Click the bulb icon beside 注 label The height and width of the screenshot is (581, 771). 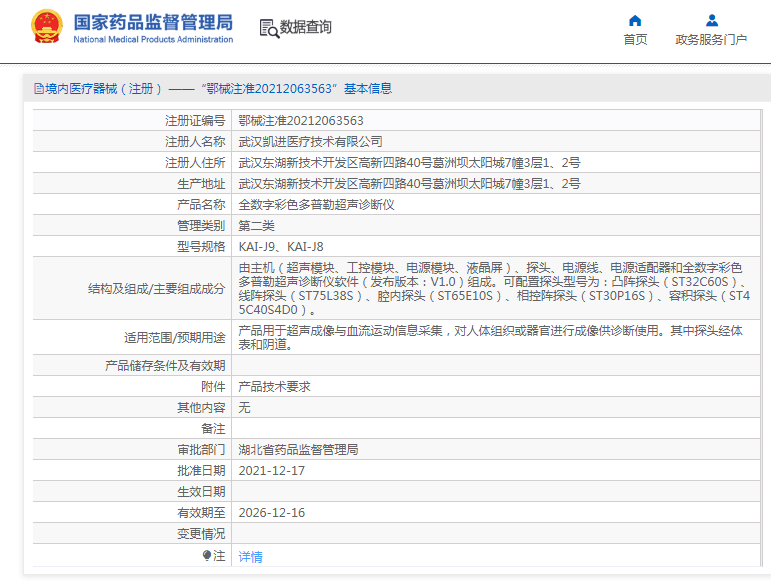click(x=207, y=555)
